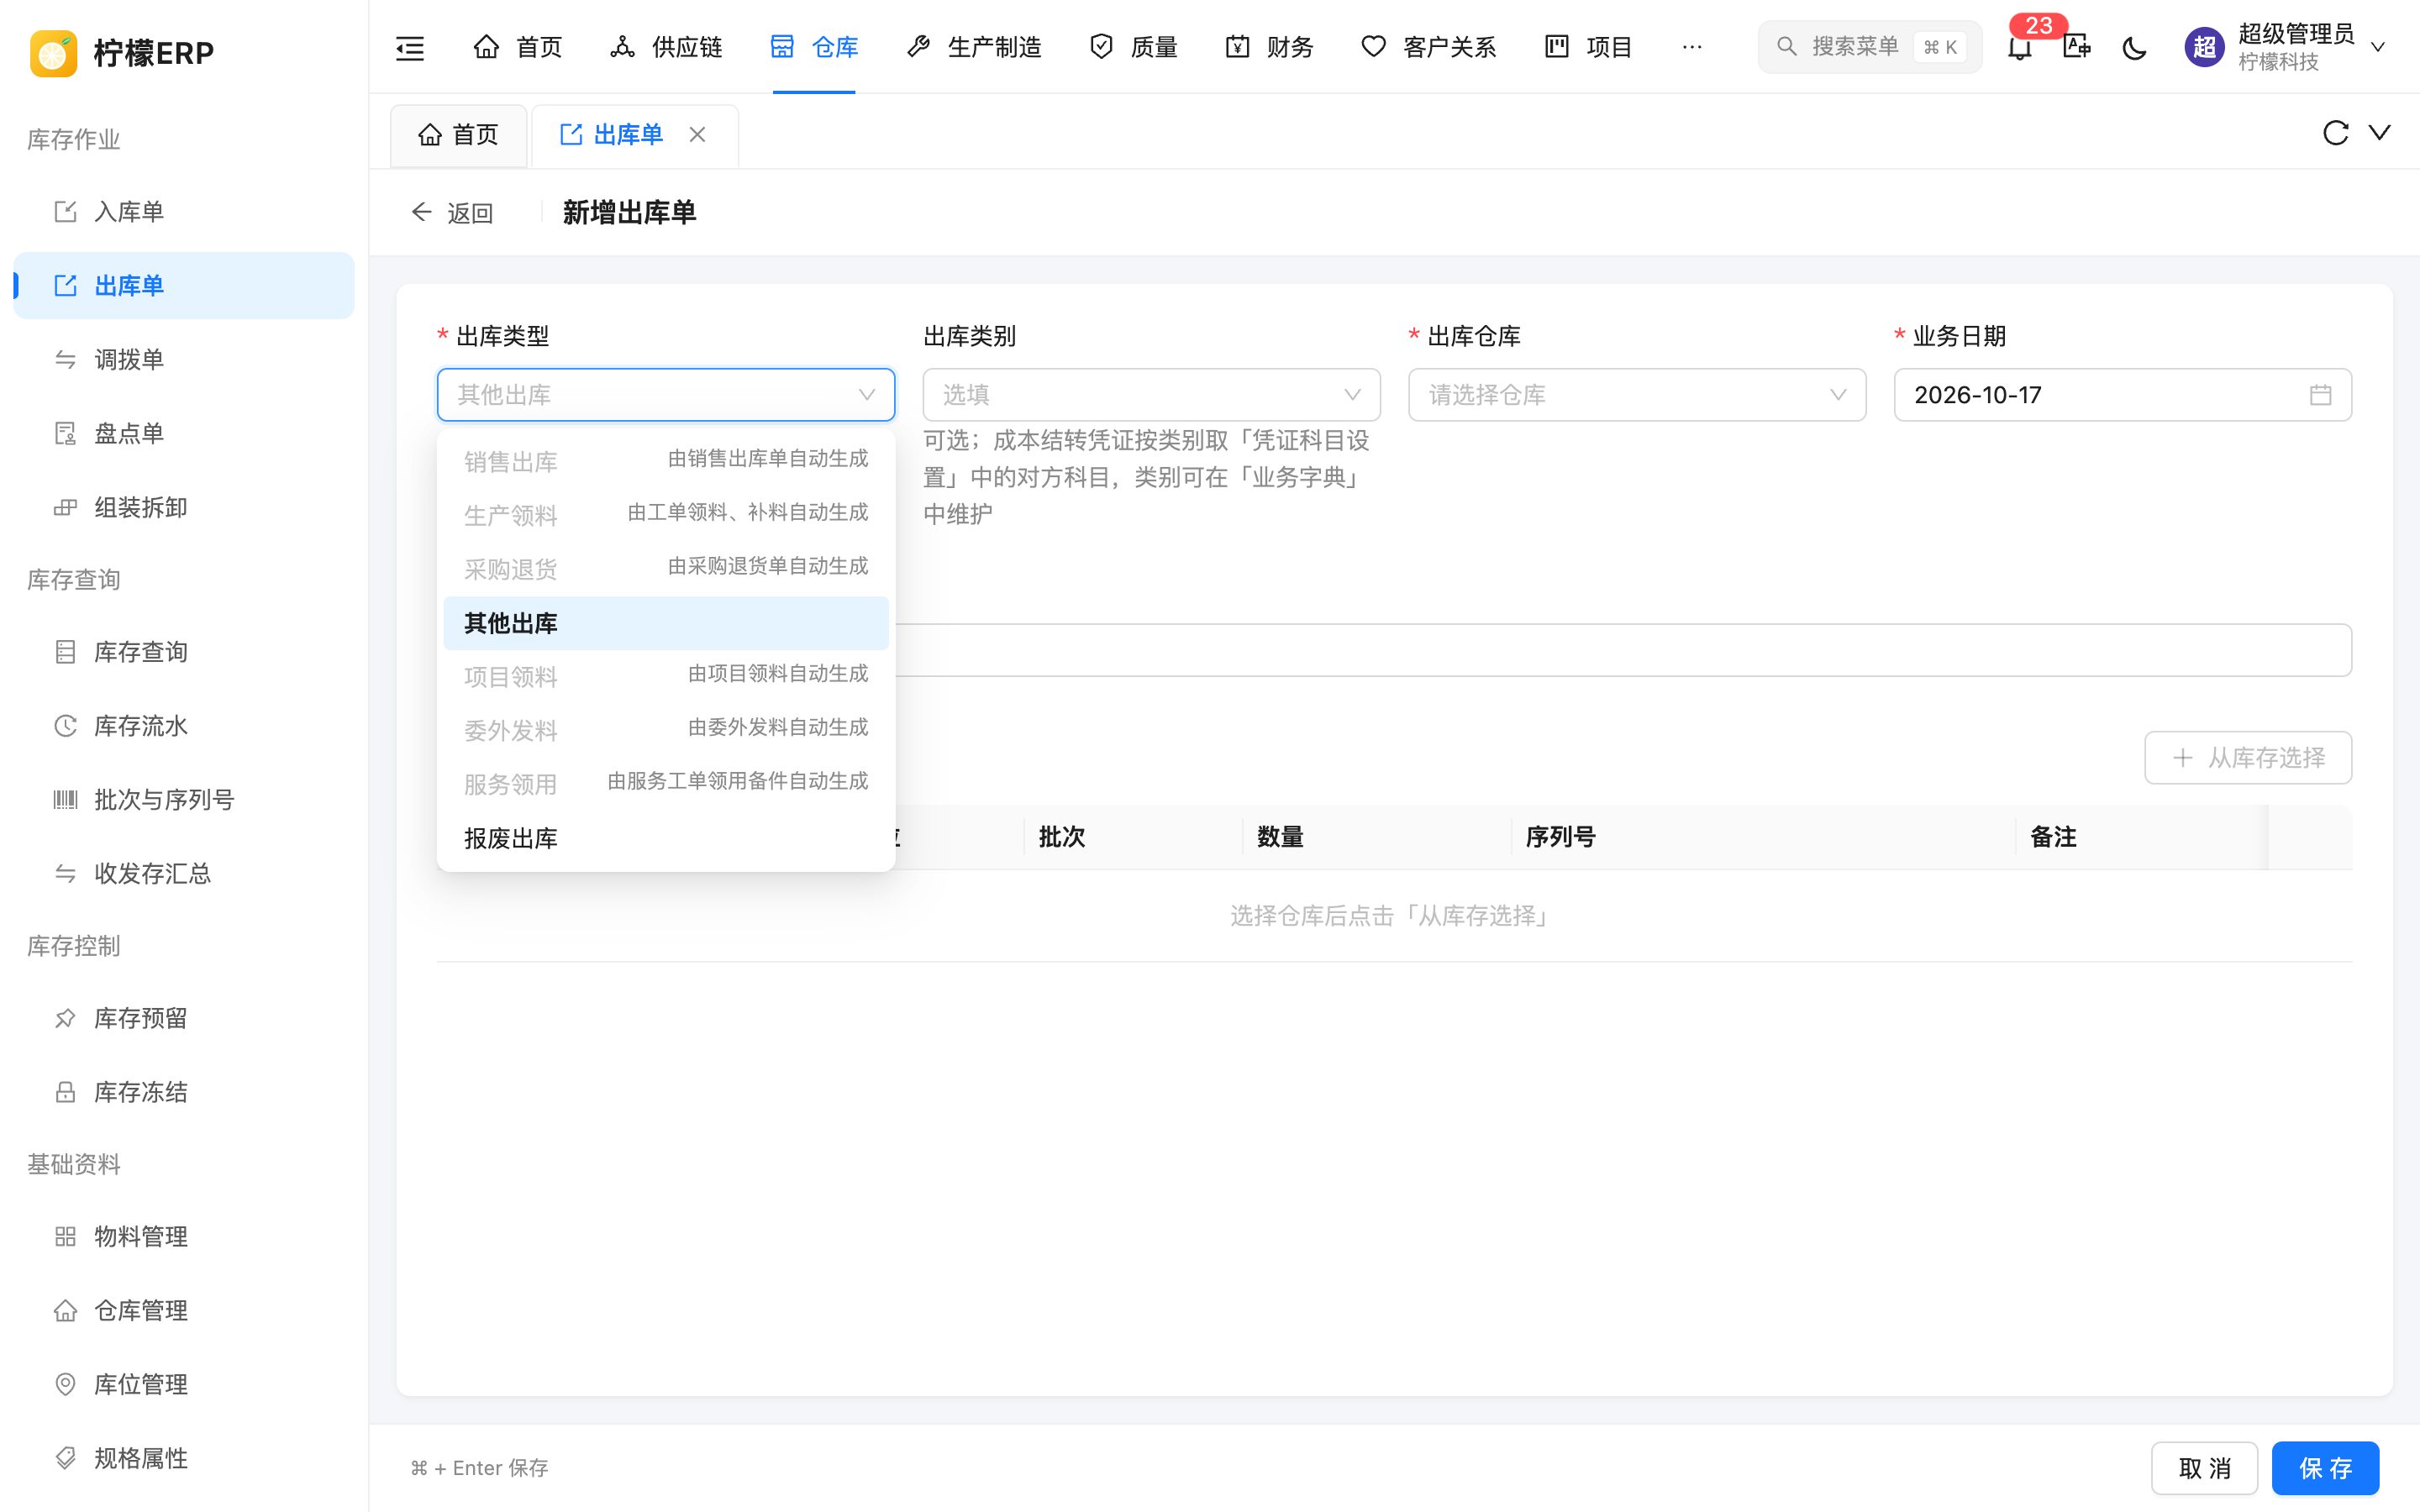Open 盘点单 in the sidebar

pyautogui.click(x=184, y=434)
